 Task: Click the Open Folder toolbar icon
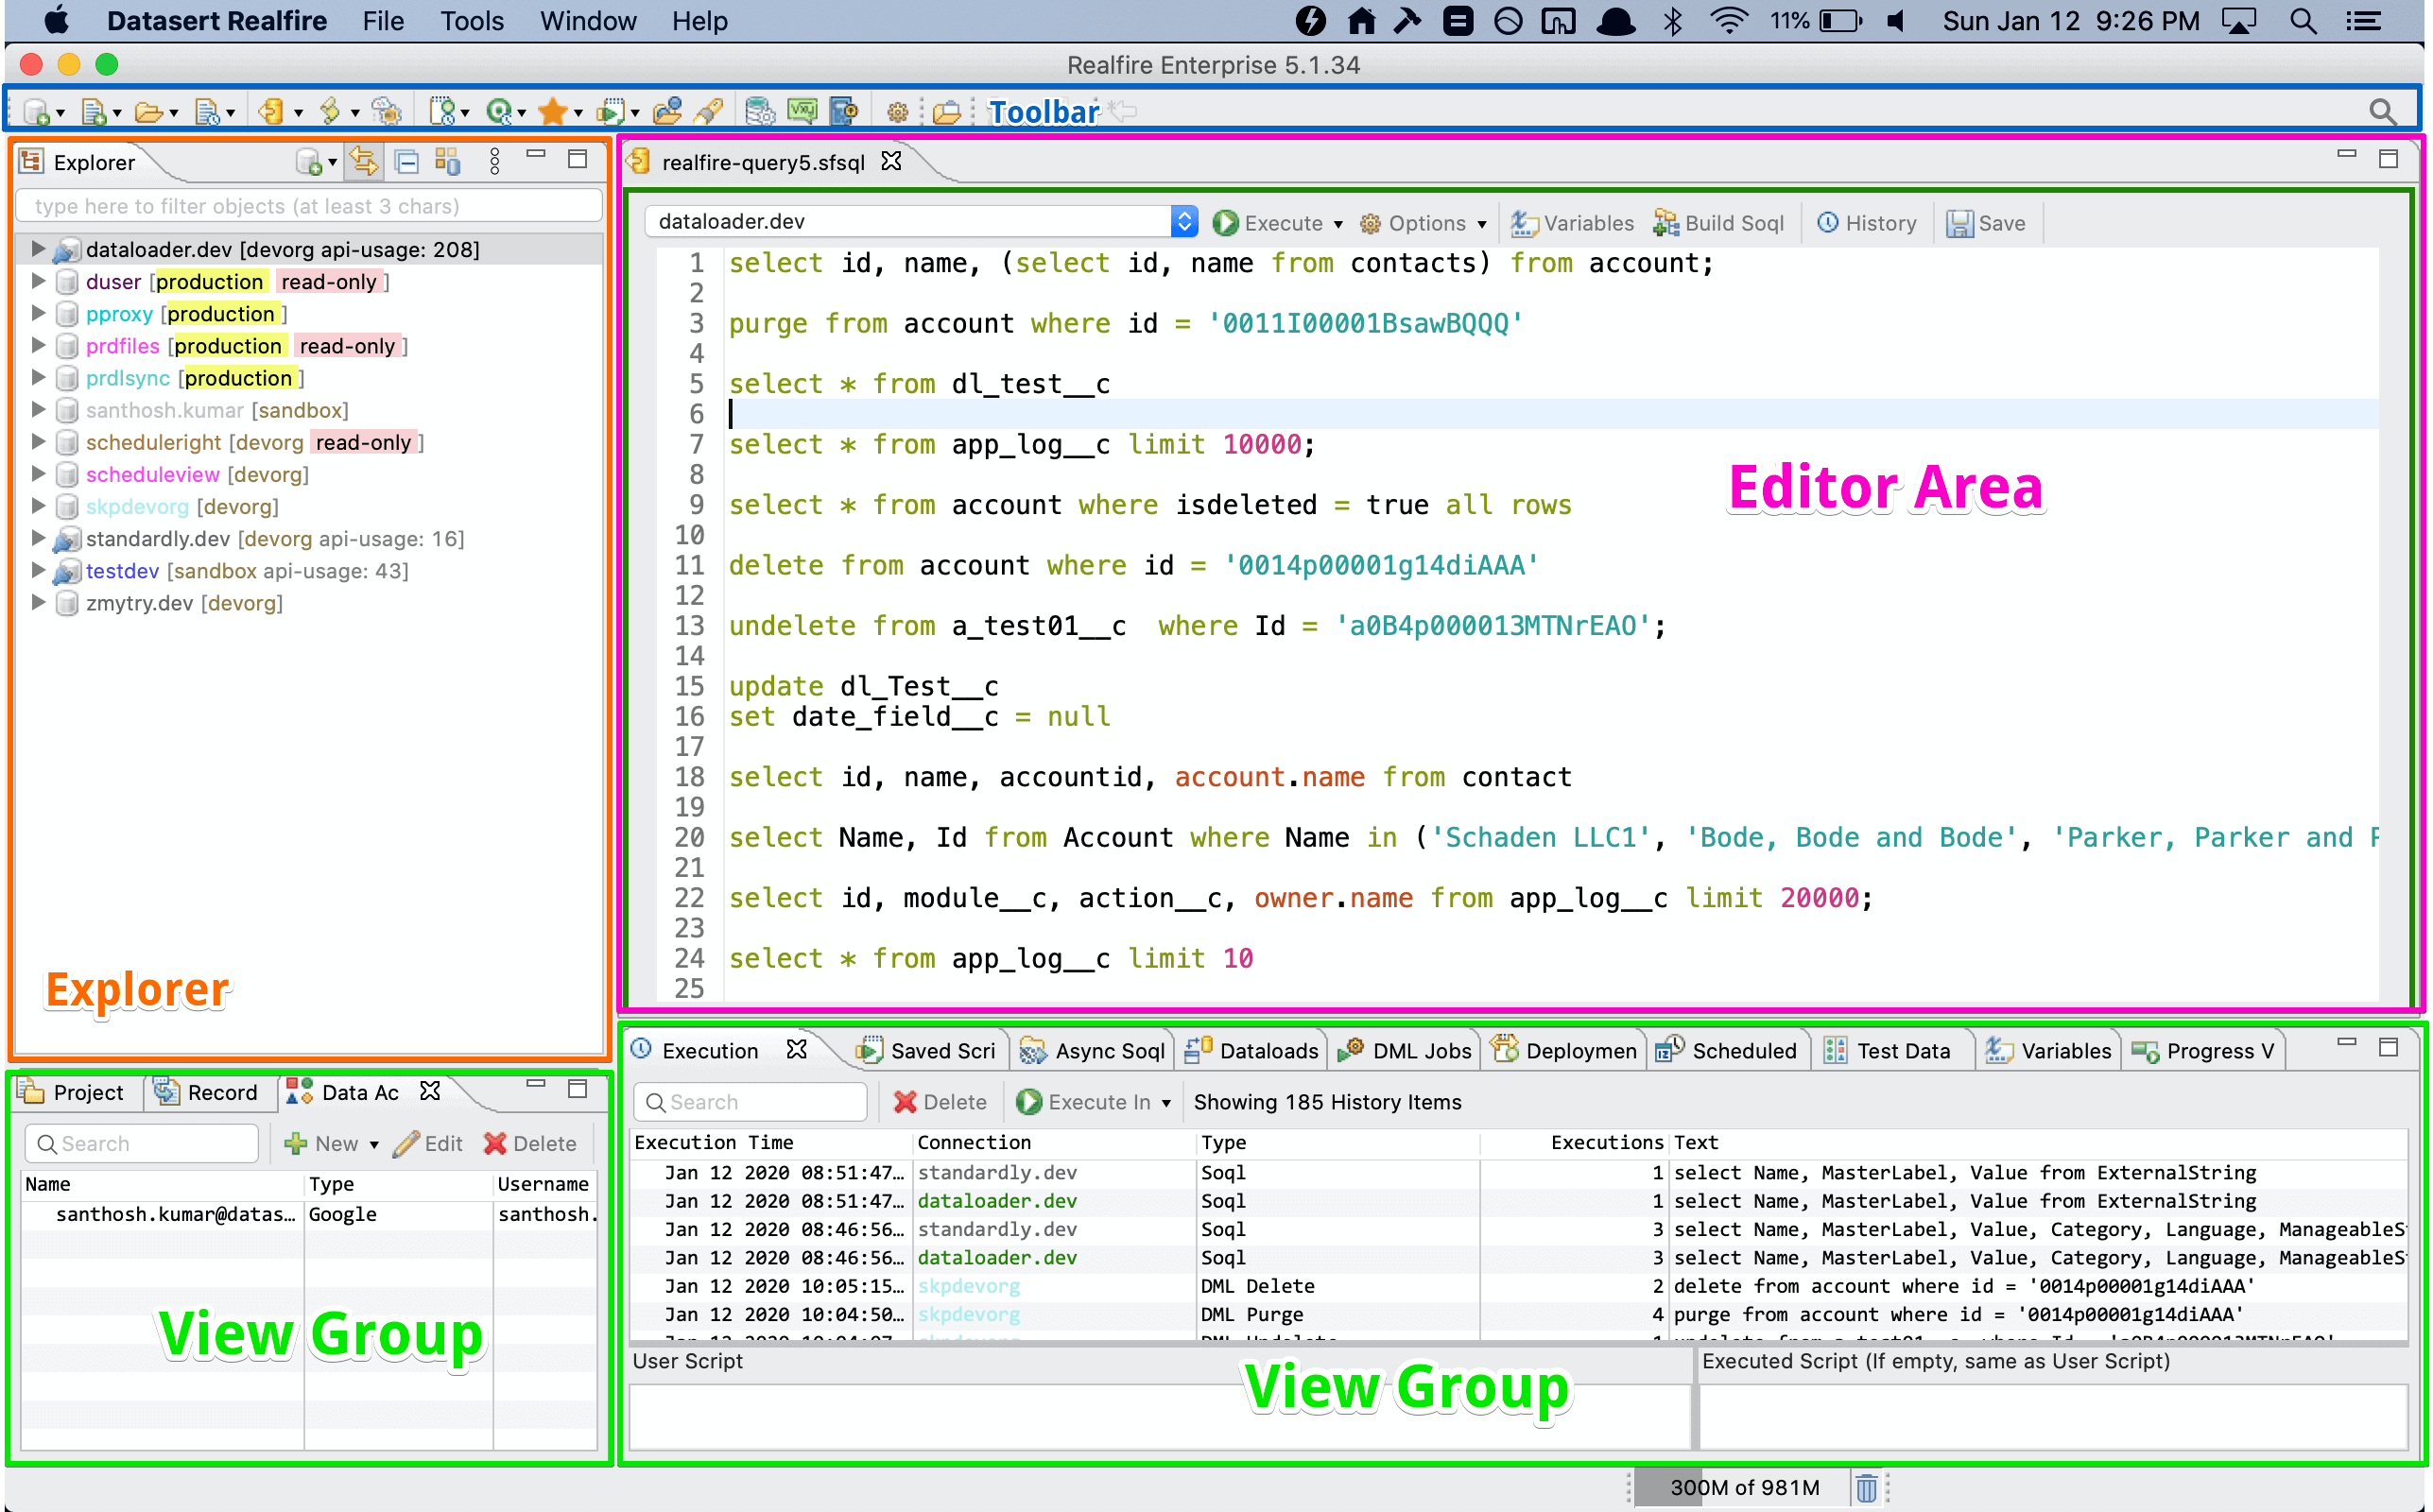(x=149, y=111)
